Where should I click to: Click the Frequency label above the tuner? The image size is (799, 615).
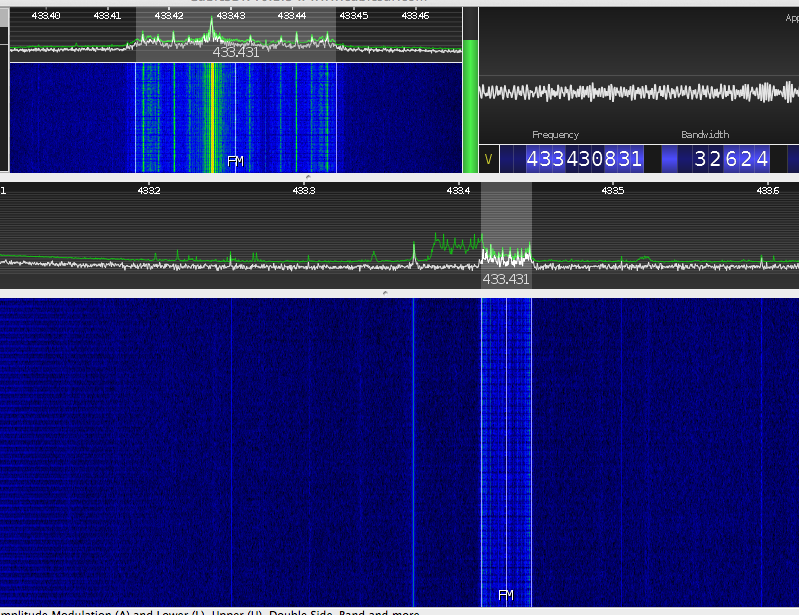pyautogui.click(x=555, y=135)
